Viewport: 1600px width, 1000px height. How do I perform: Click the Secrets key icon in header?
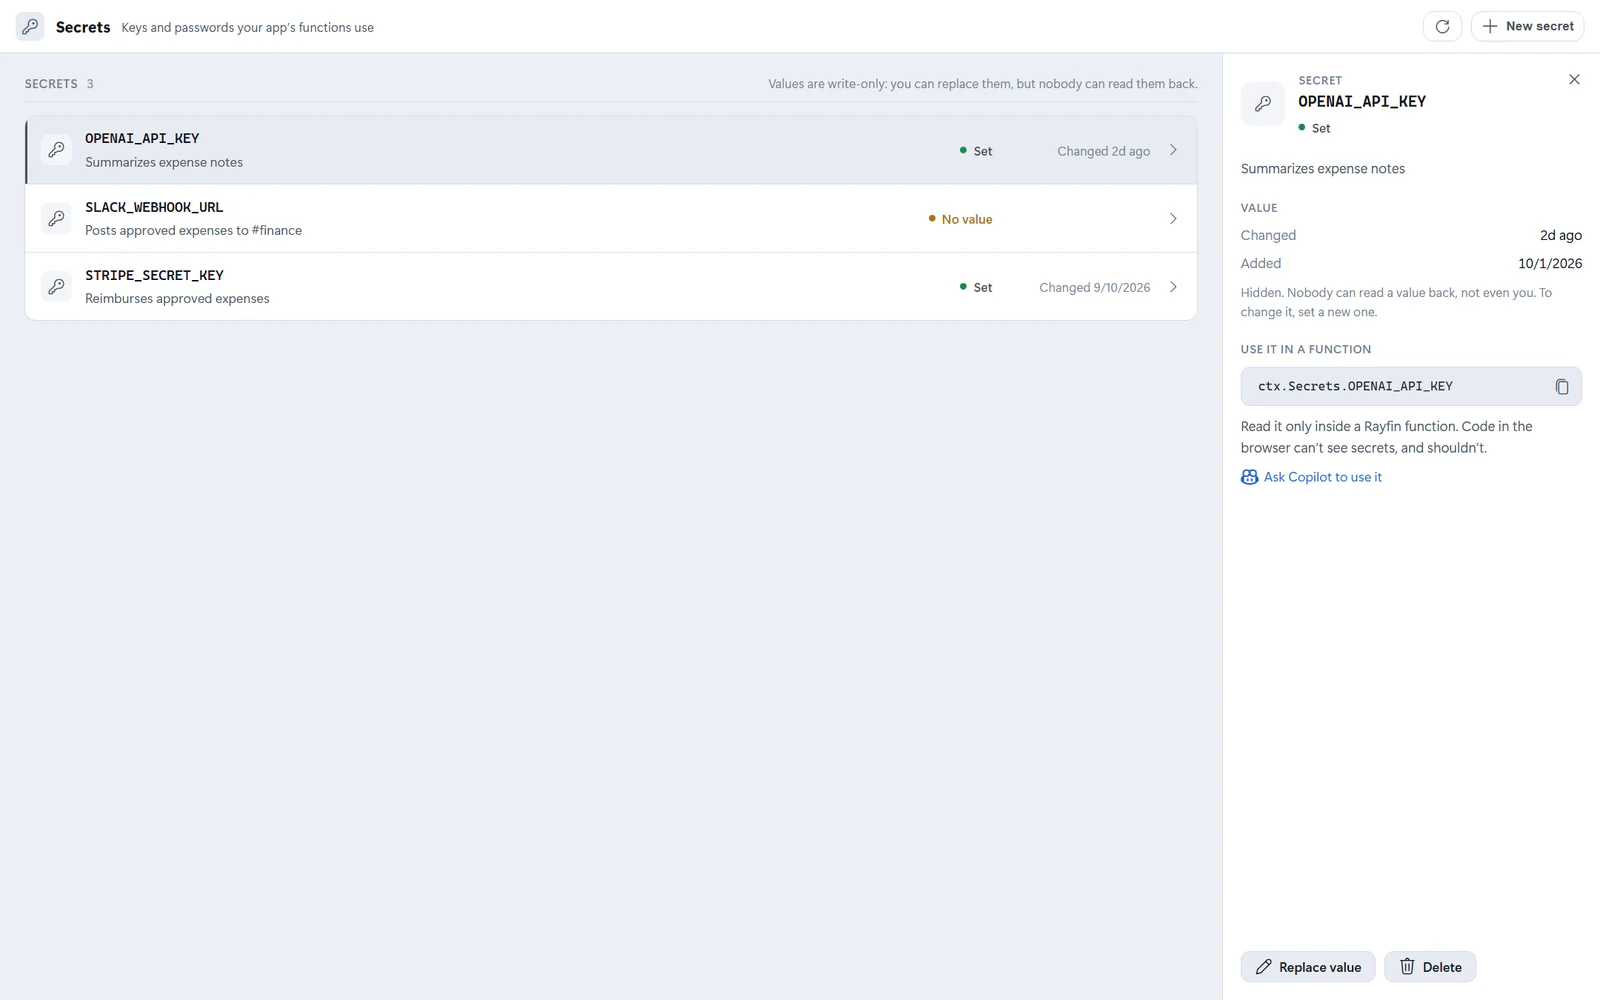point(30,26)
